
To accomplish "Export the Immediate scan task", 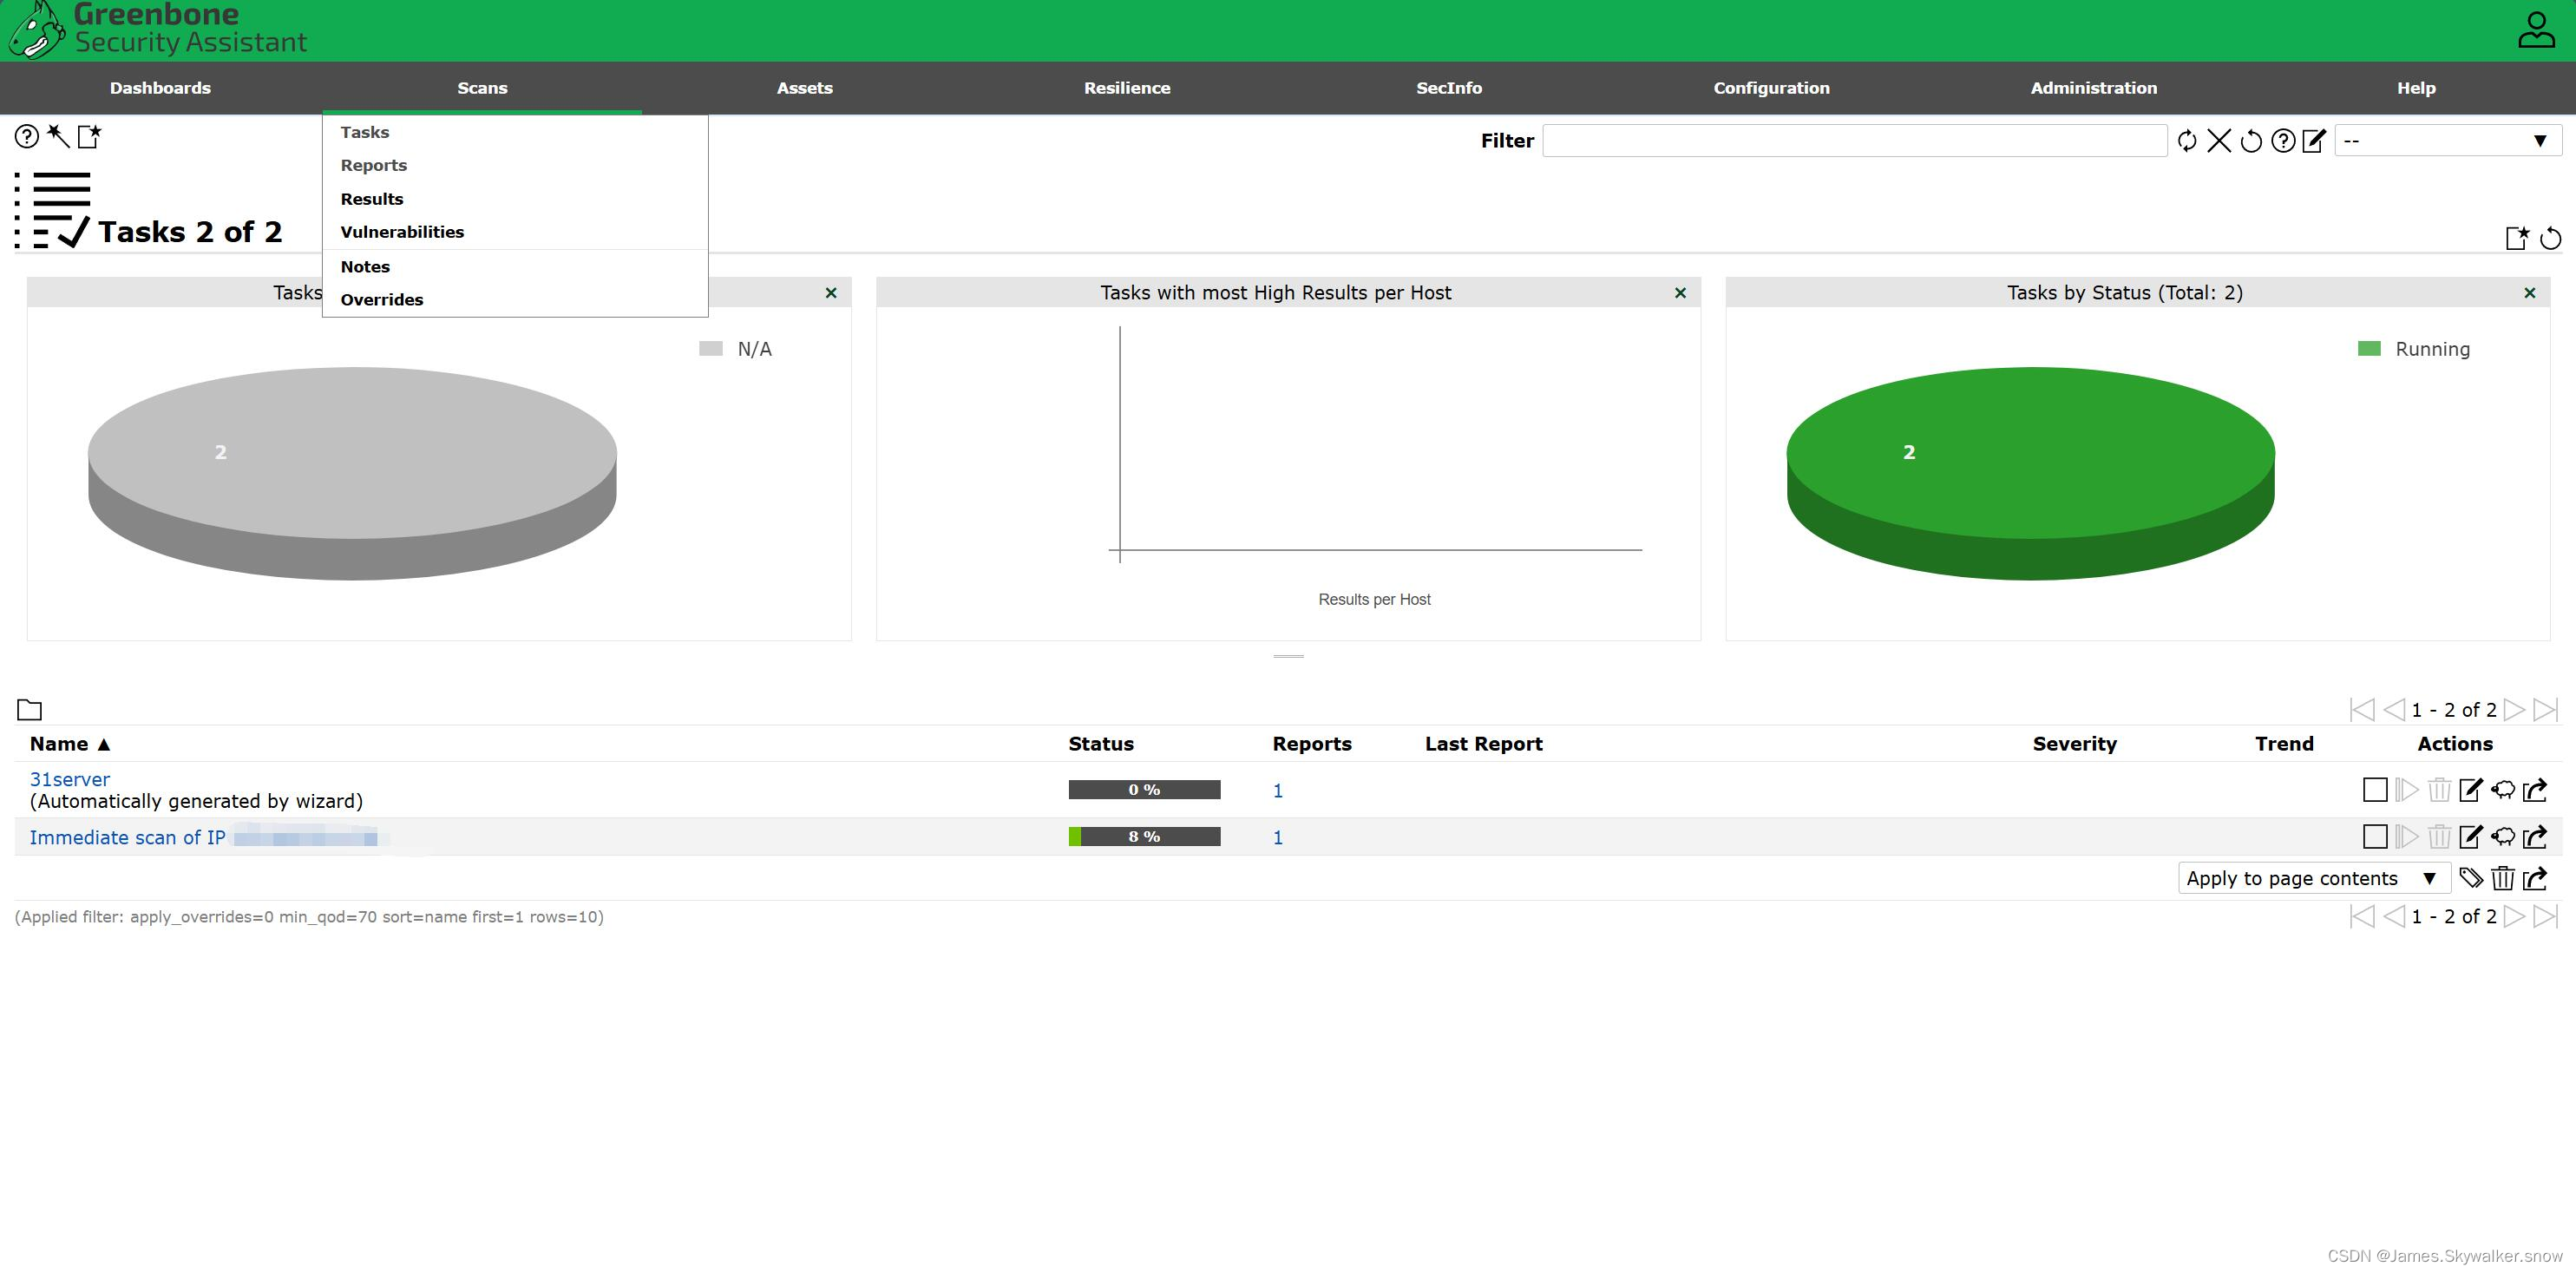I will tap(2535, 837).
